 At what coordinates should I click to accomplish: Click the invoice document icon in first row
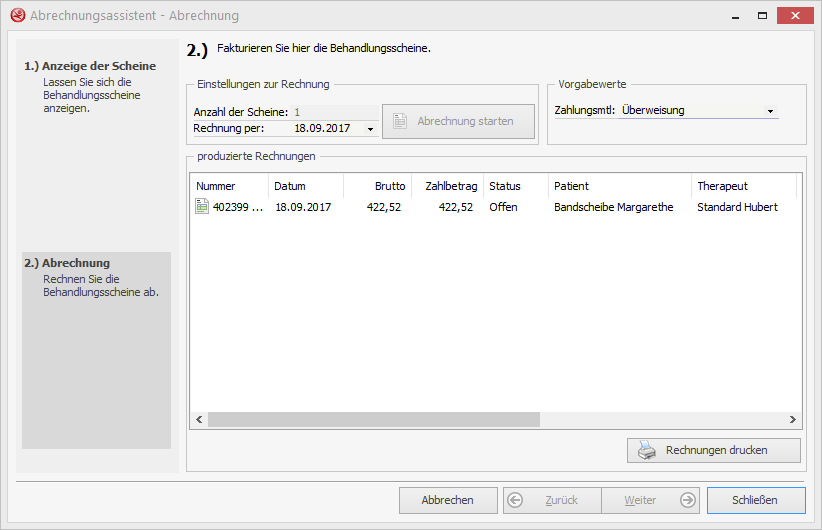[202, 207]
